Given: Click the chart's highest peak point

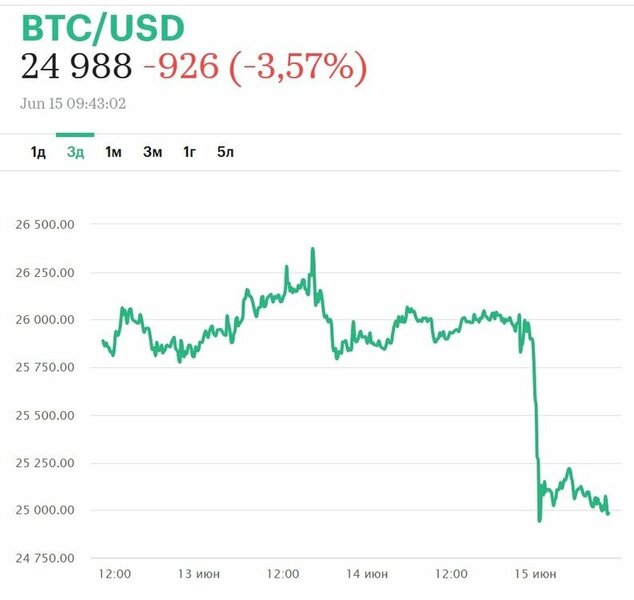Looking at the screenshot, I should 313,248.
